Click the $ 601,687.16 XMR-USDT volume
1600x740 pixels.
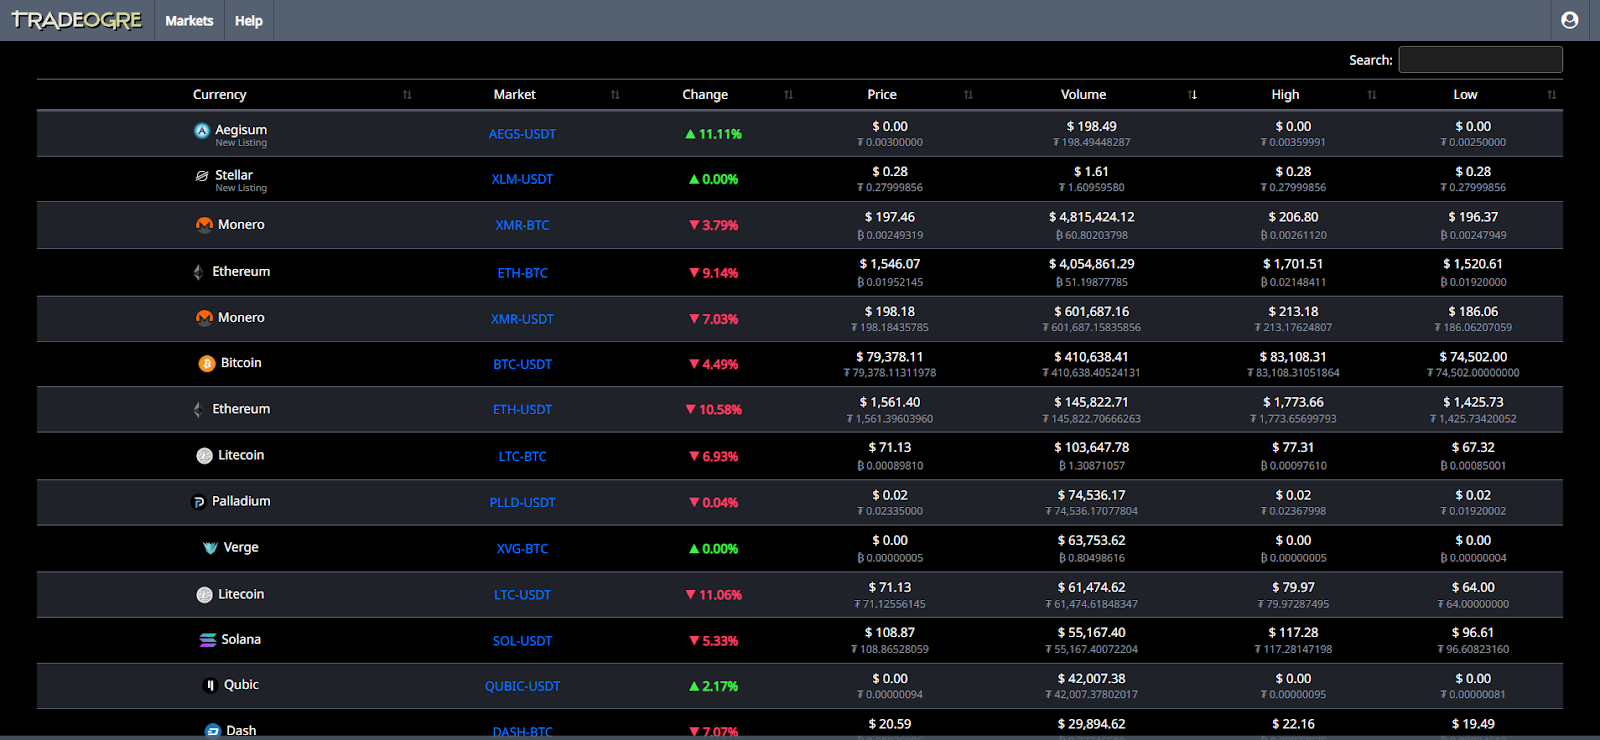tap(1091, 312)
